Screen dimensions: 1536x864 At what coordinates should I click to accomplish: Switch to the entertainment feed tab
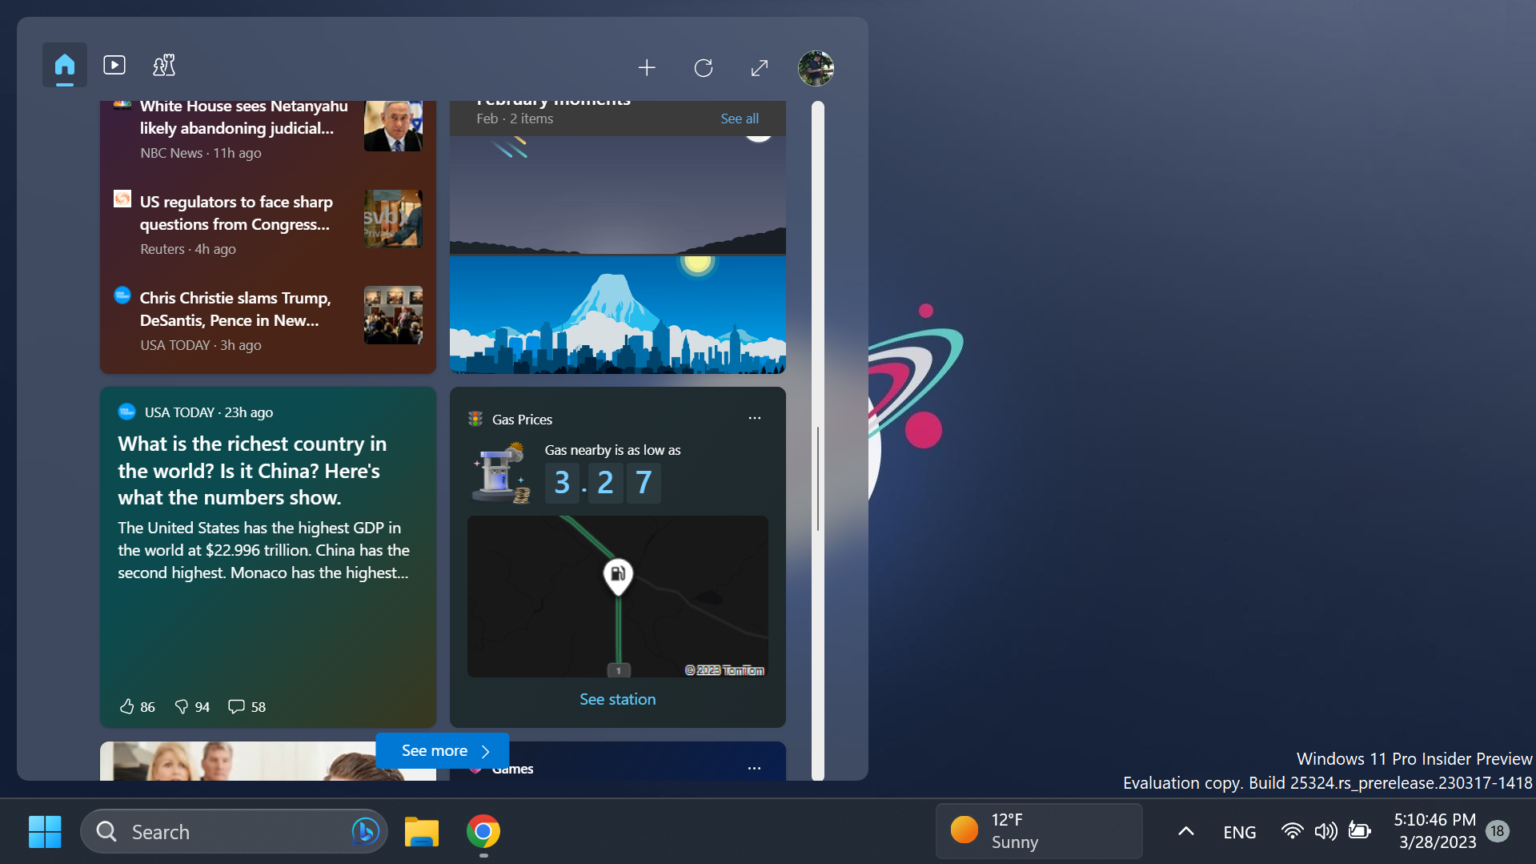click(x=114, y=65)
